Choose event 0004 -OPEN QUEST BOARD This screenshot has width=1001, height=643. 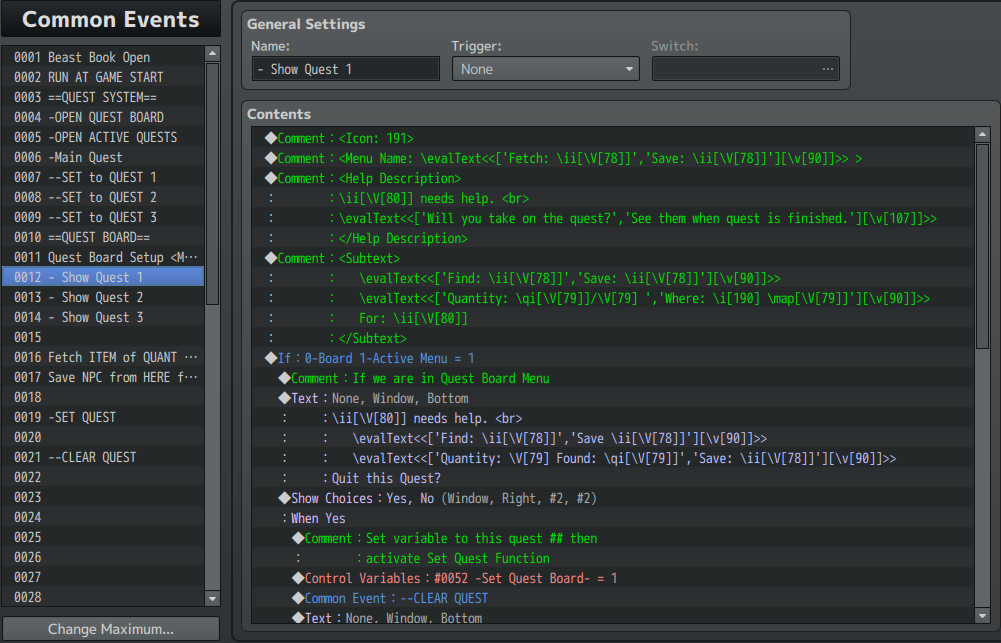[x=105, y=117]
